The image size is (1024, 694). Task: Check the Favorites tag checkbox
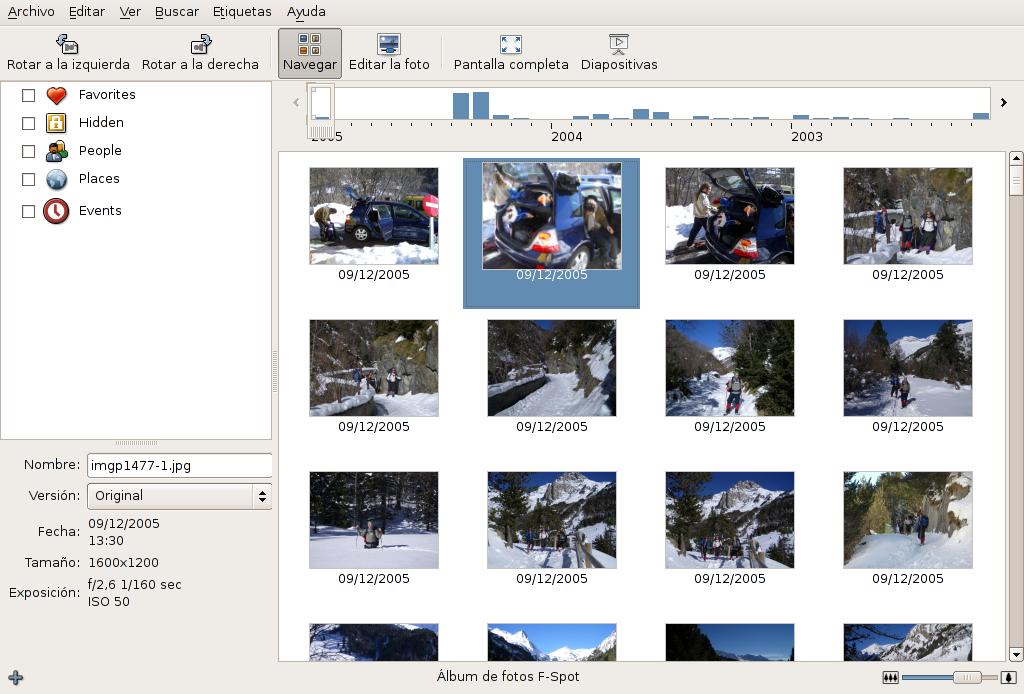[x=28, y=95]
